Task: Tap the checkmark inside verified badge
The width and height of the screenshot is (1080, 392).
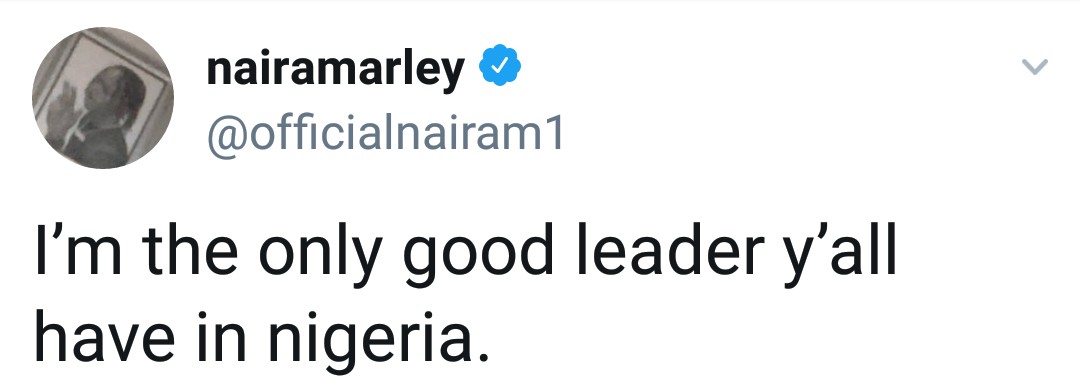Action: (500, 65)
